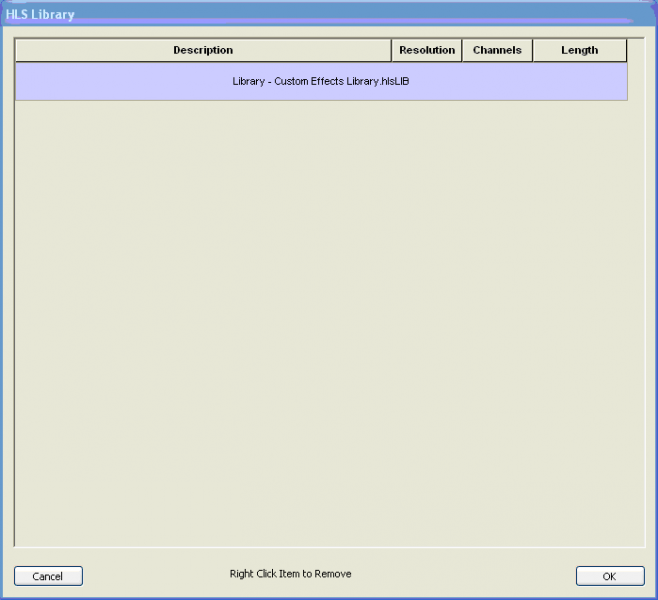Click the 'Right Click Item to Remove' hint
Viewport: 658px width, 600px height.
pyautogui.click(x=290, y=574)
